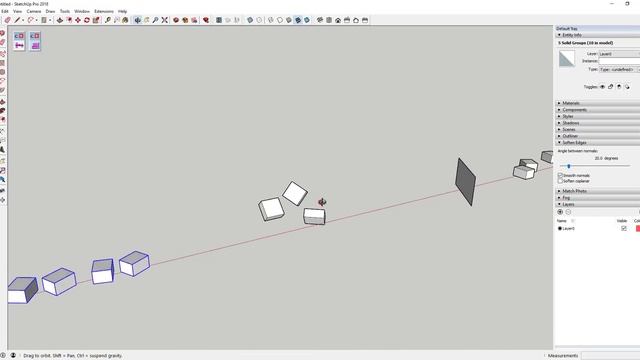Open the Layer dropdown in Entity Info
640x360 pixels.
pos(619,54)
